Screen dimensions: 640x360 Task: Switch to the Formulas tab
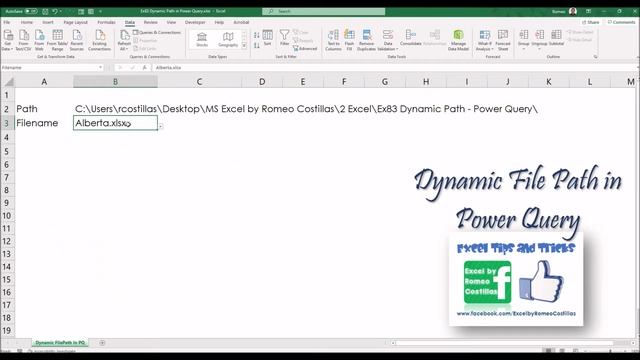pyautogui.click(x=106, y=22)
